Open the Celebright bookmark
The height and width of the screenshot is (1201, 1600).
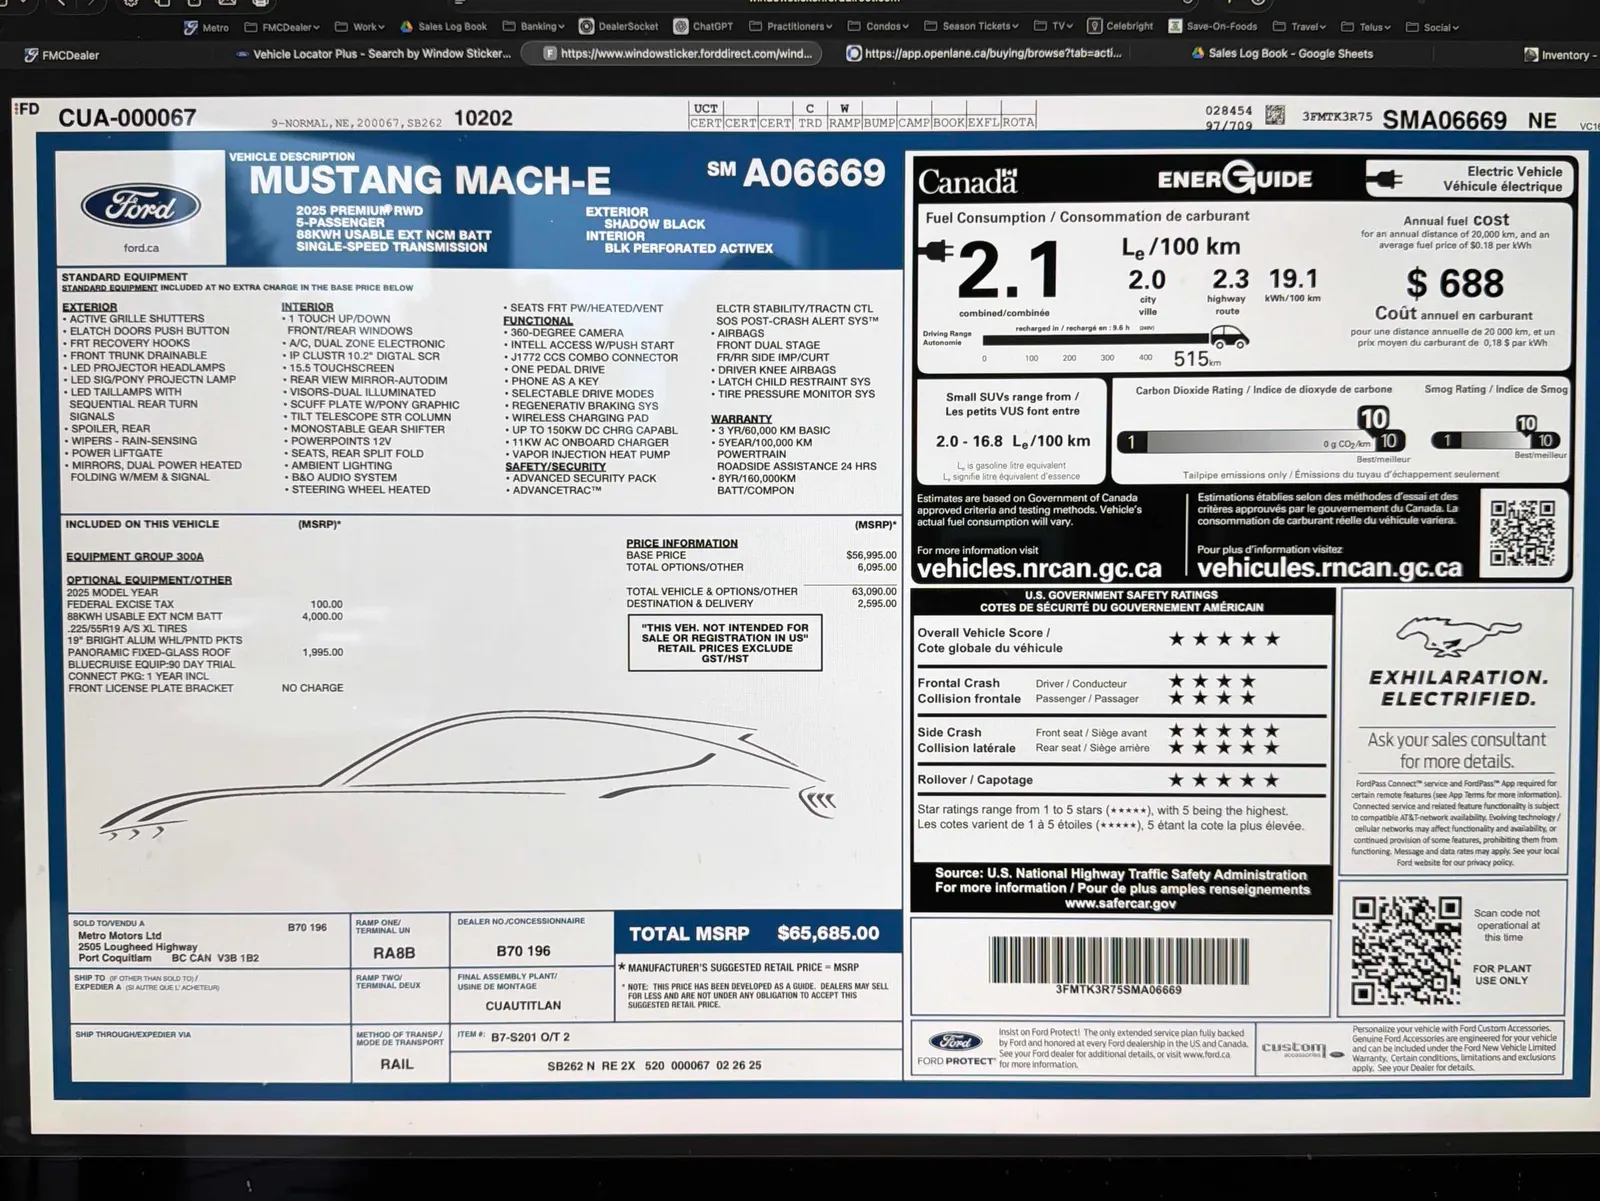coord(1121,27)
